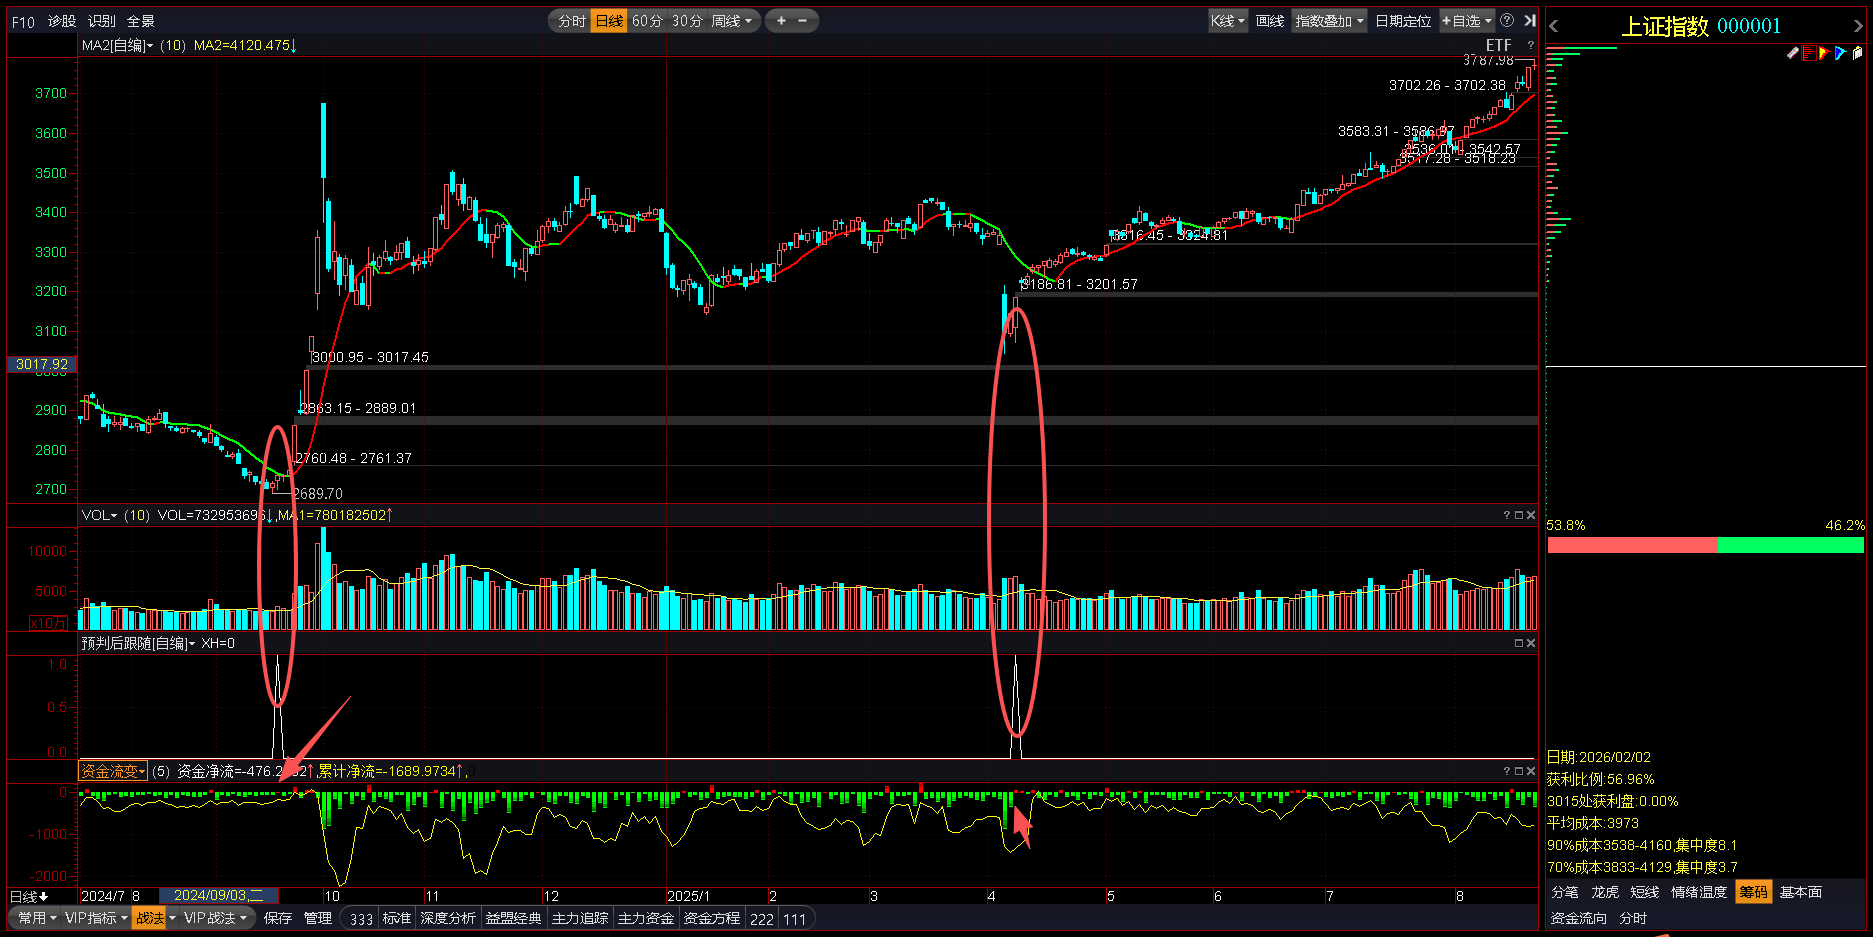Collapse the side panel with the skip-right arrow icon
Viewport: 1873px width, 937px height.
[1529, 21]
